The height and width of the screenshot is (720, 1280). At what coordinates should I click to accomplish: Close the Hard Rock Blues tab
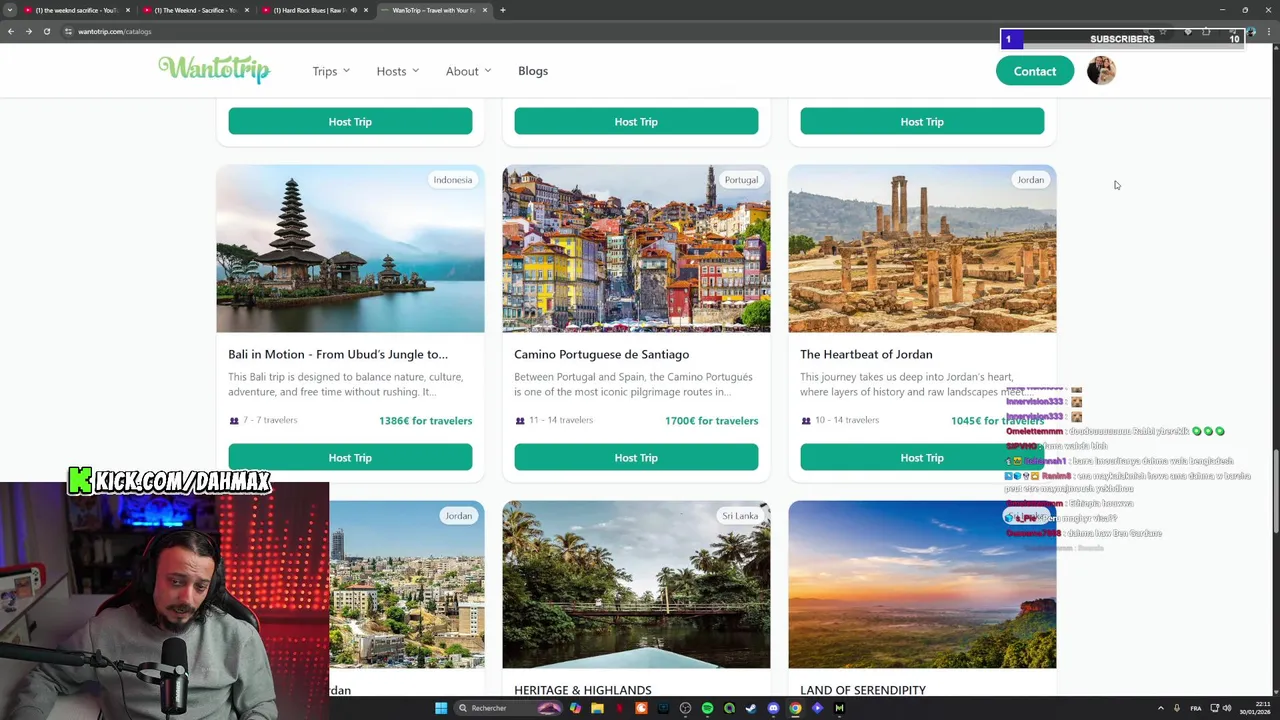pos(366,10)
